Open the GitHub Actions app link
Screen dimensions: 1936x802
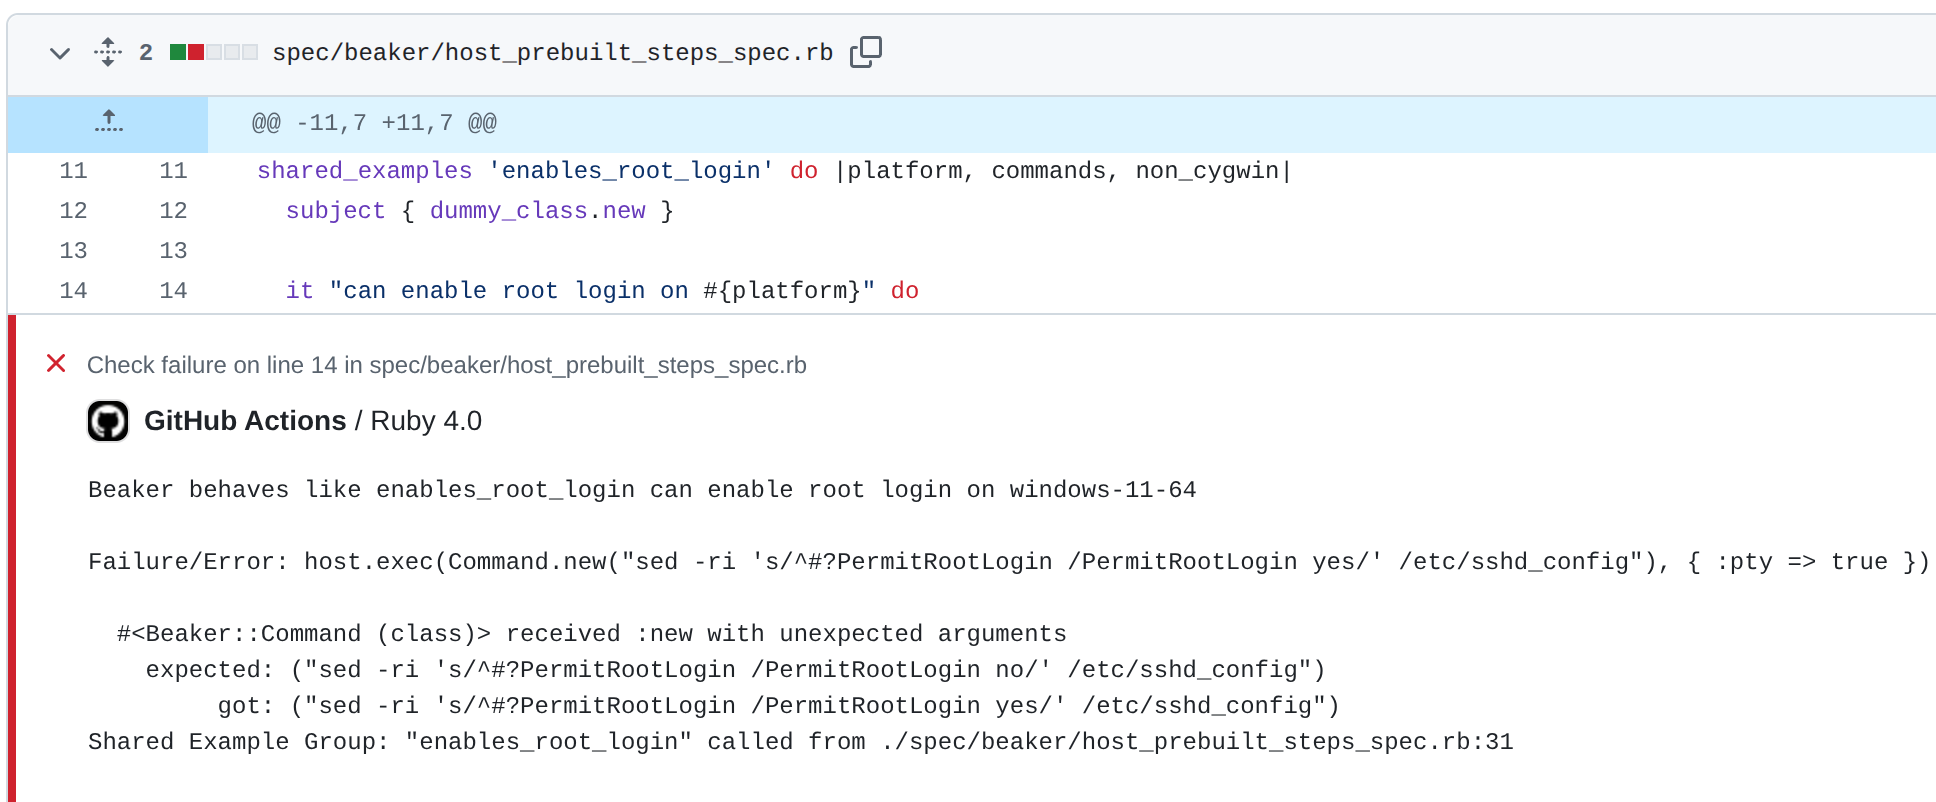(245, 421)
